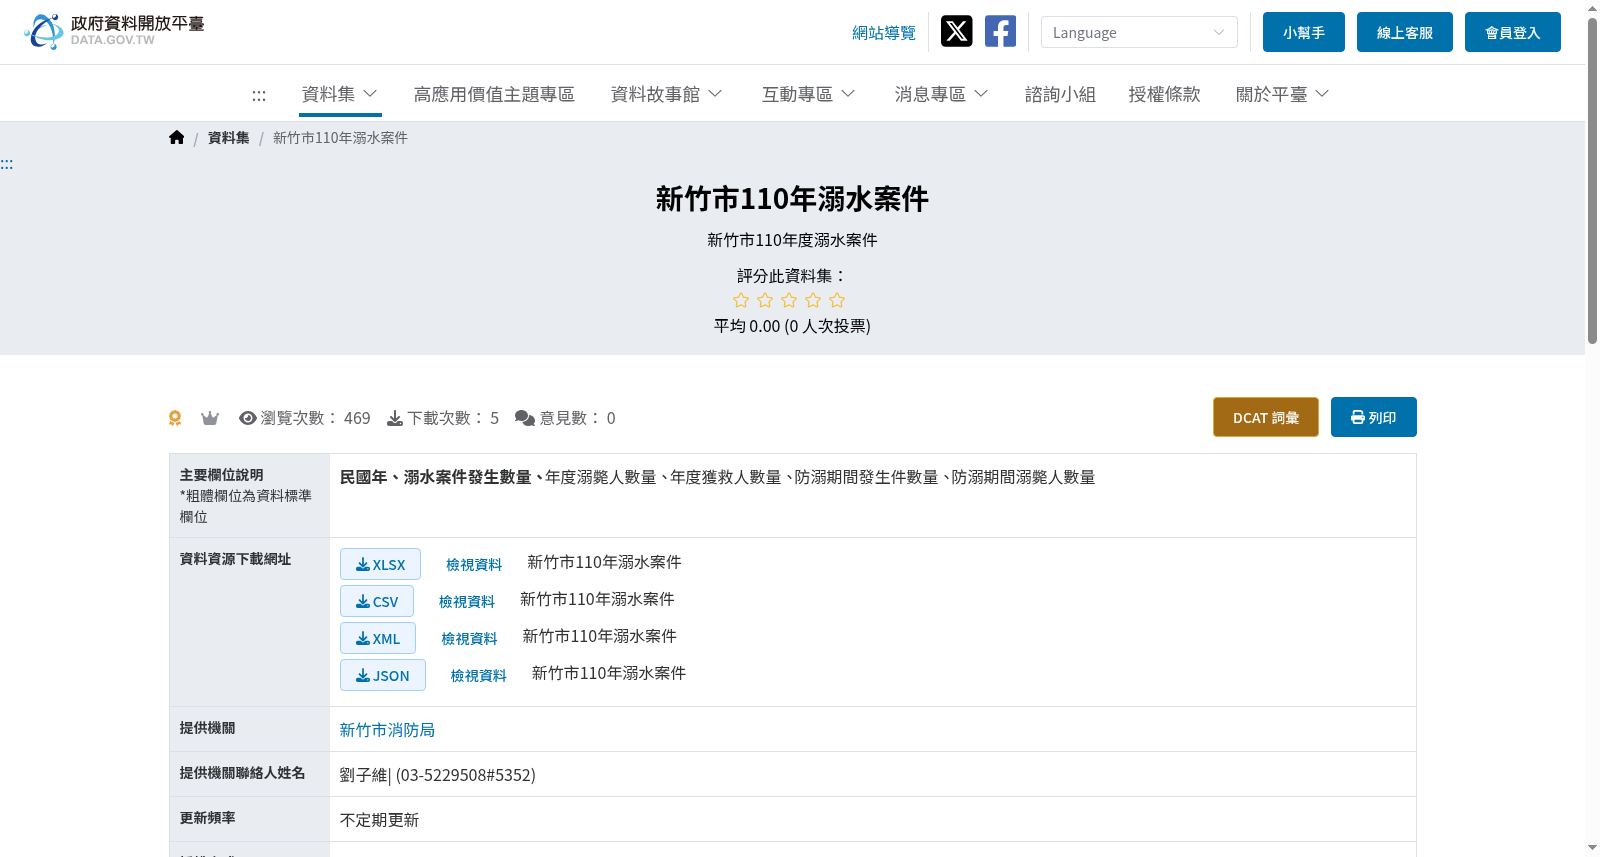The height and width of the screenshot is (857, 1600).
Task: Rate dataset with the third star
Action: point(789,300)
